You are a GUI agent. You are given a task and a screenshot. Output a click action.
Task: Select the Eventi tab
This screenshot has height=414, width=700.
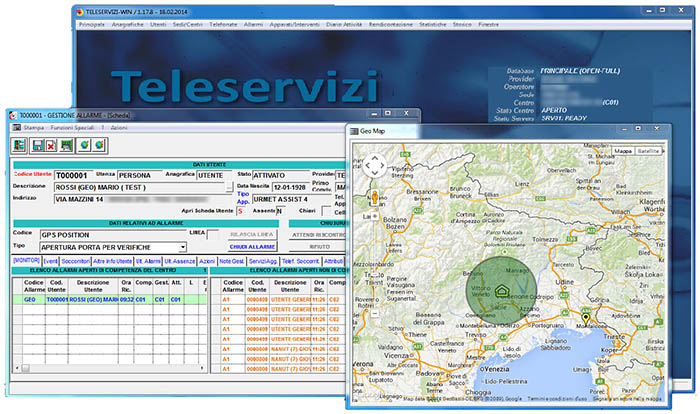tap(50, 261)
